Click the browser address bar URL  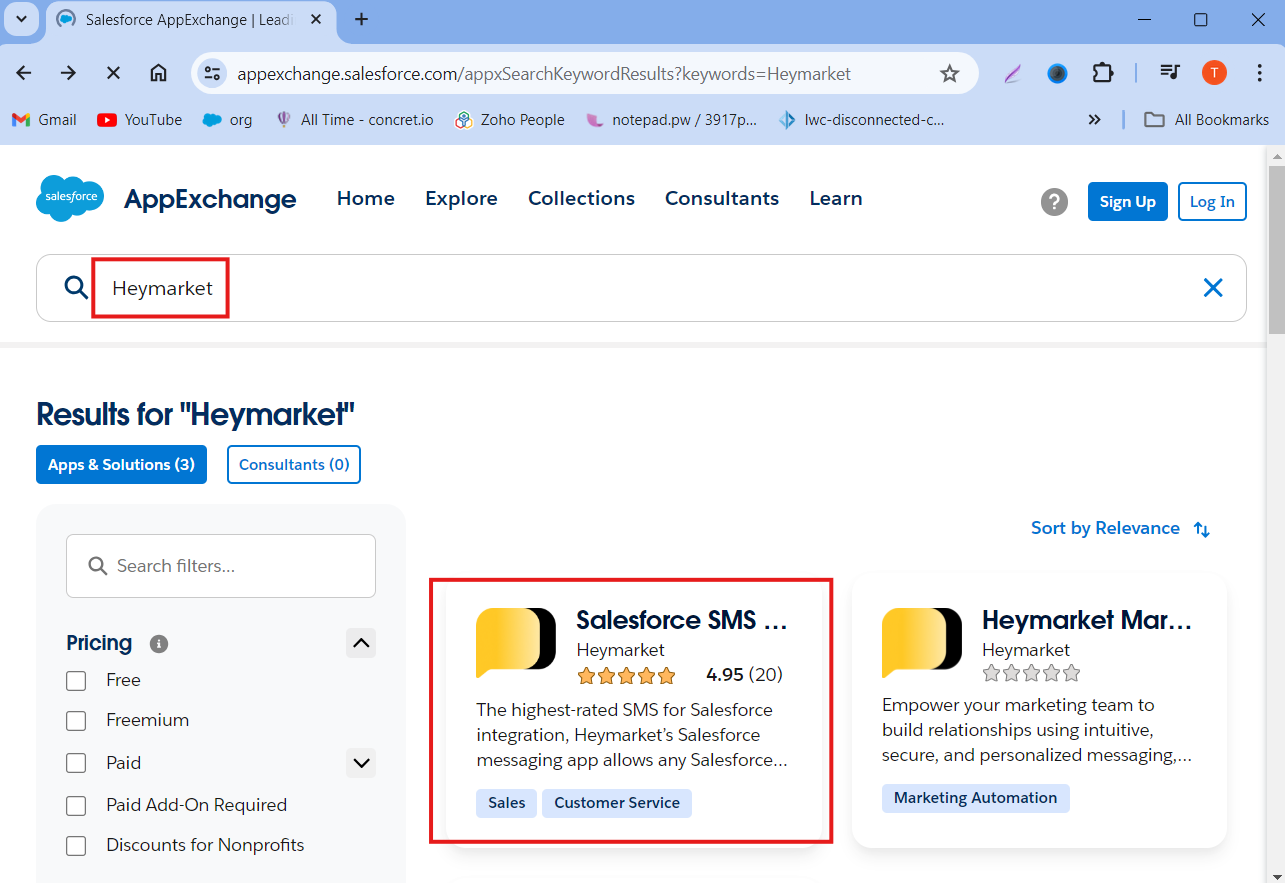point(544,74)
